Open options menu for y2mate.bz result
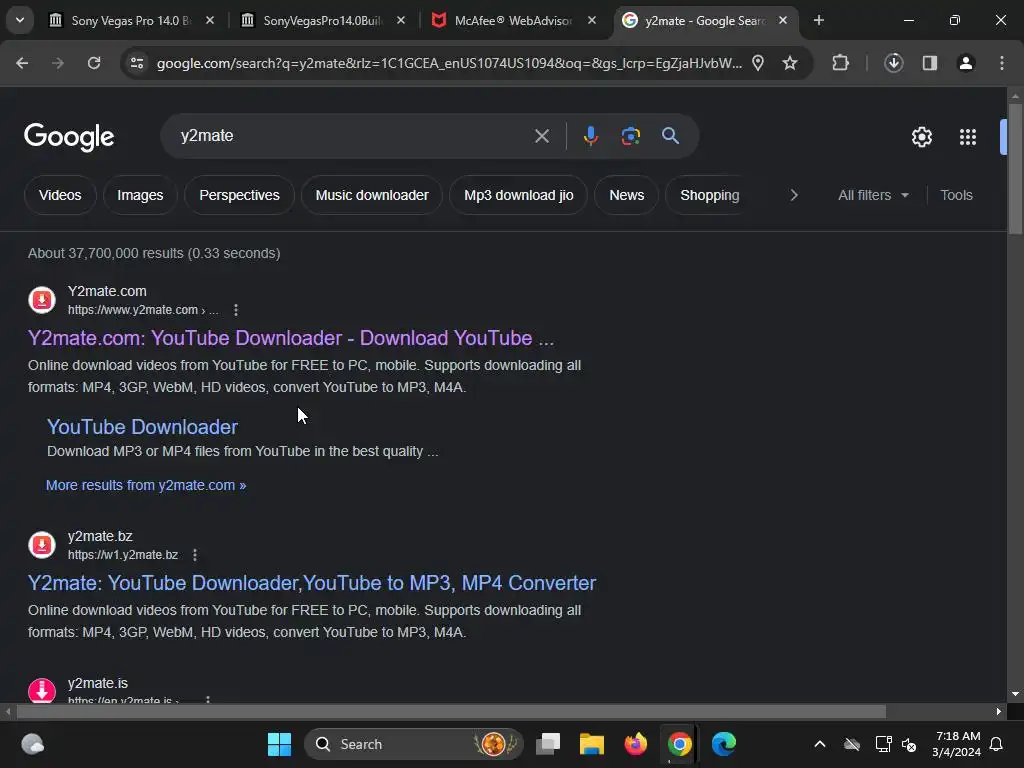The height and width of the screenshot is (768, 1024). pyautogui.click(x=195, y=554)
